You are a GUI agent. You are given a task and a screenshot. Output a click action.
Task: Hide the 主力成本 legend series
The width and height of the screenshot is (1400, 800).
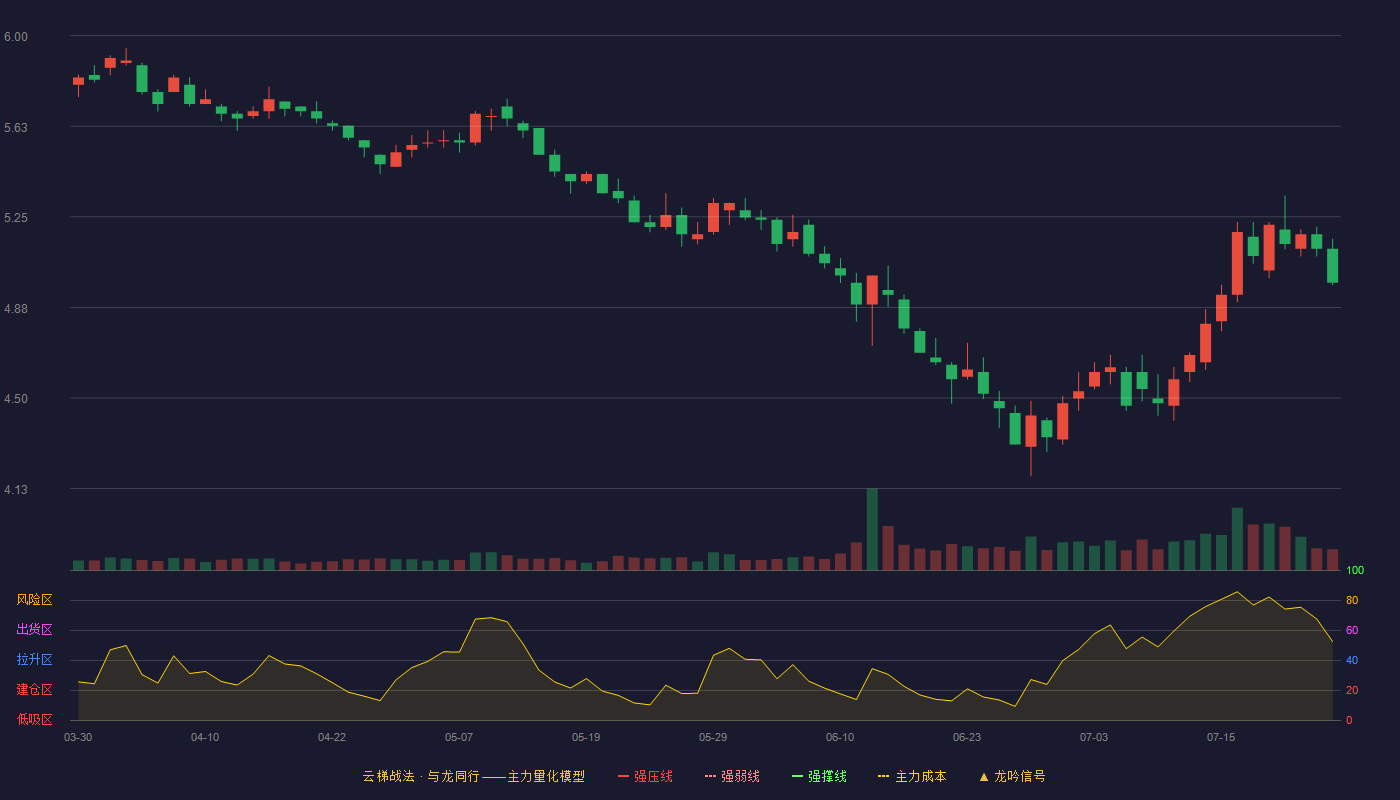912,776
